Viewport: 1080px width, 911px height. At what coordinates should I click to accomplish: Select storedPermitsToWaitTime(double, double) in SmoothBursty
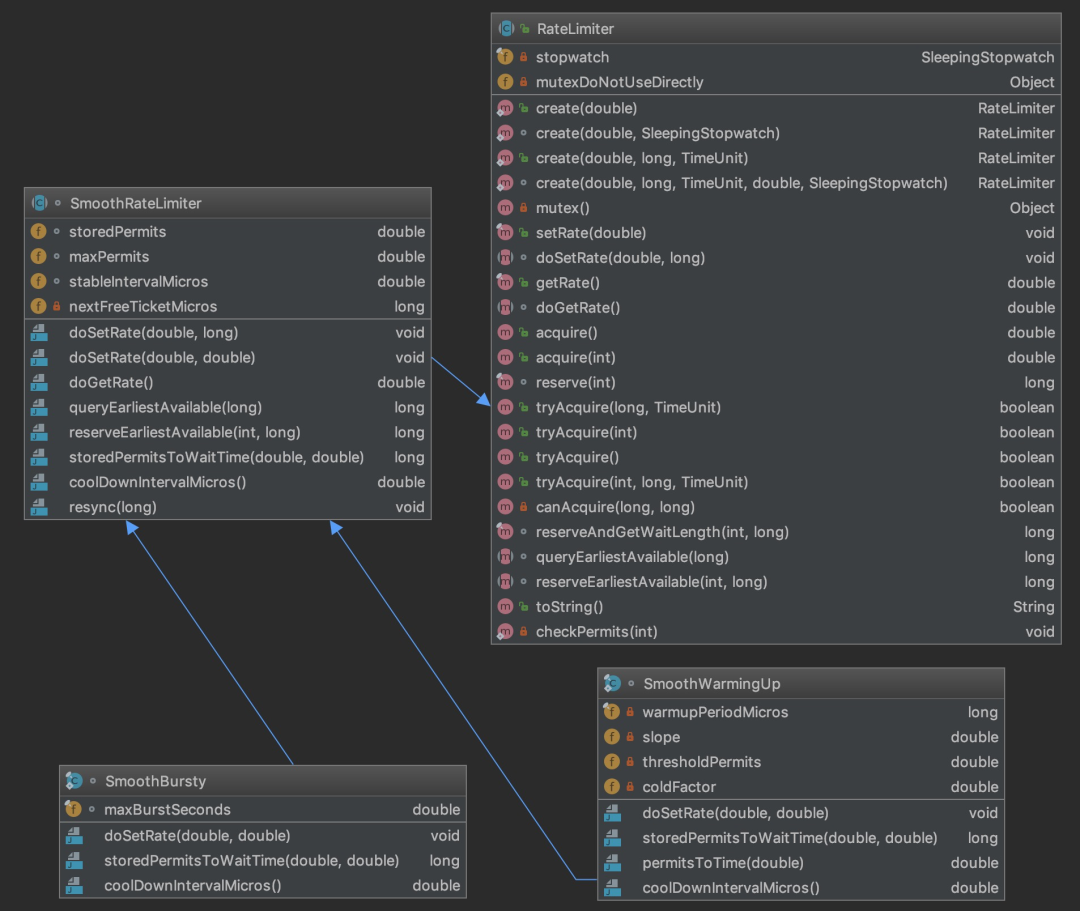(x=251, y=861)
